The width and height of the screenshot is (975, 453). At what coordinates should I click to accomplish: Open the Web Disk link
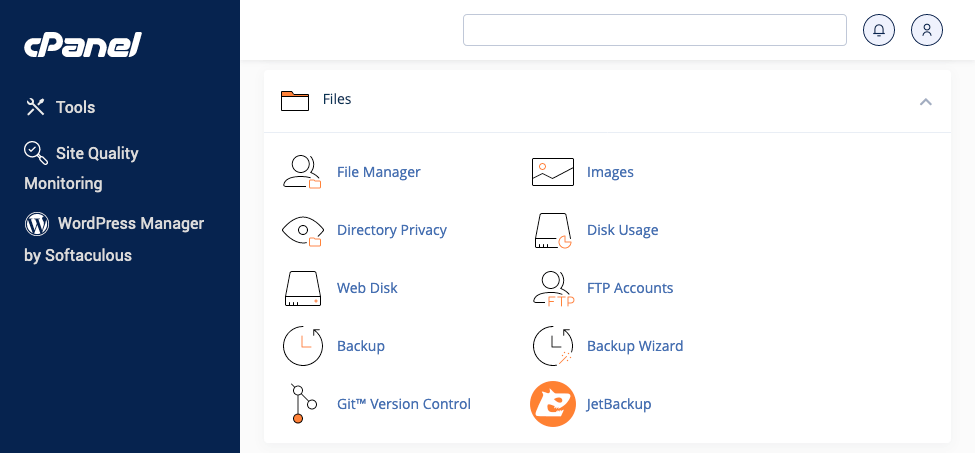coord(367,288)
